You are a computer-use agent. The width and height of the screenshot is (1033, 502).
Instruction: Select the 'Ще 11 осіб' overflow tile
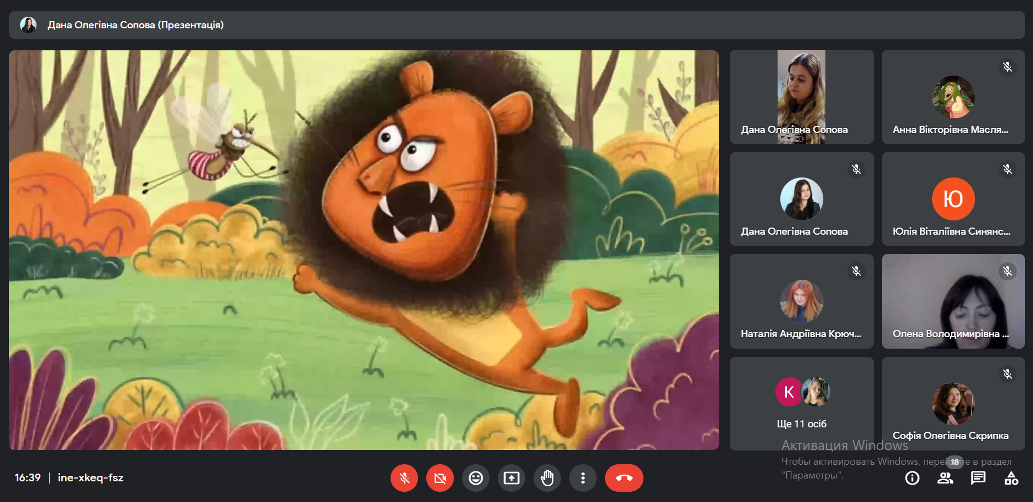tap(801, 403)
